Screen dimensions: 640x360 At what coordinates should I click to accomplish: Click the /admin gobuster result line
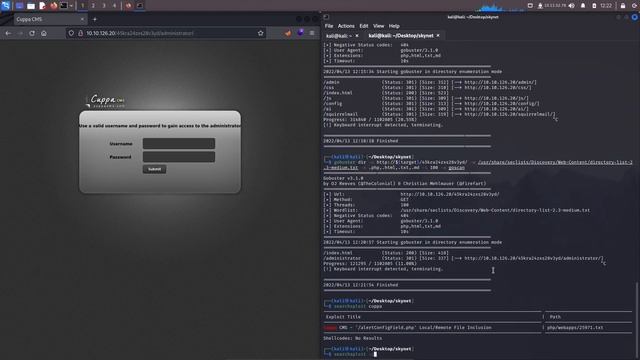tap(430, 82)
